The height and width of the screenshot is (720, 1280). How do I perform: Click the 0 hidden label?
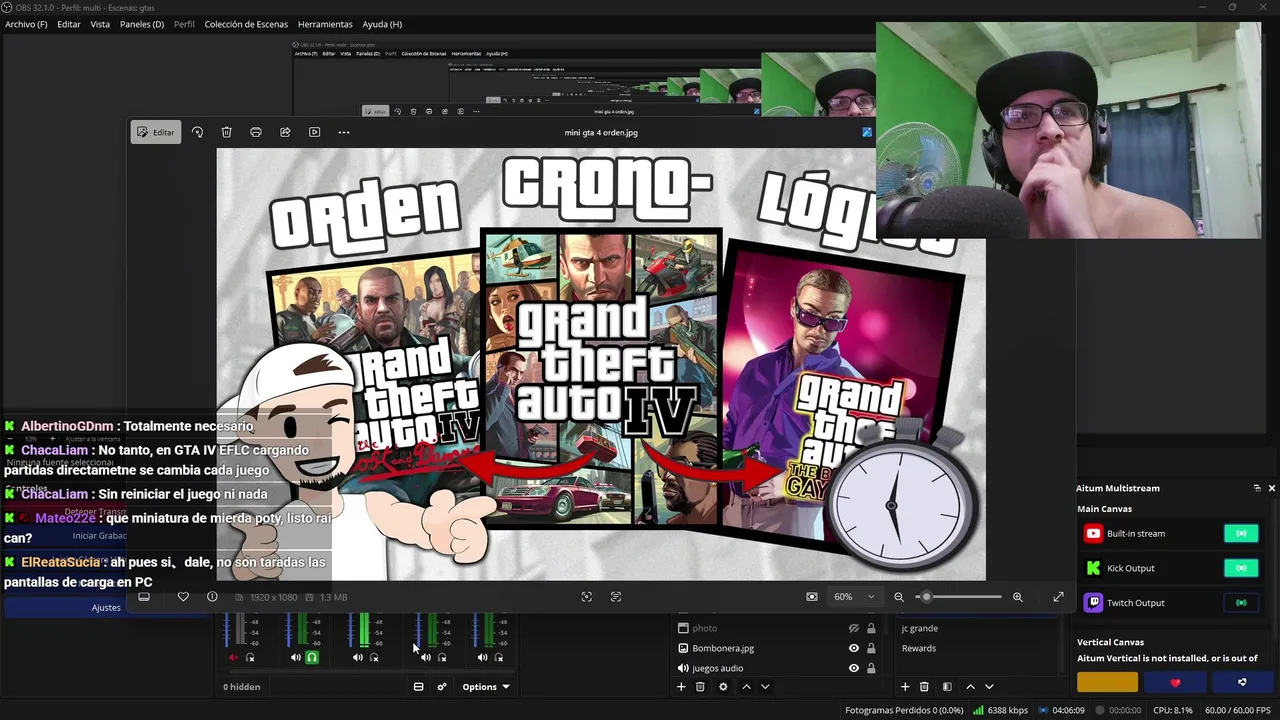tap(241, 687)
